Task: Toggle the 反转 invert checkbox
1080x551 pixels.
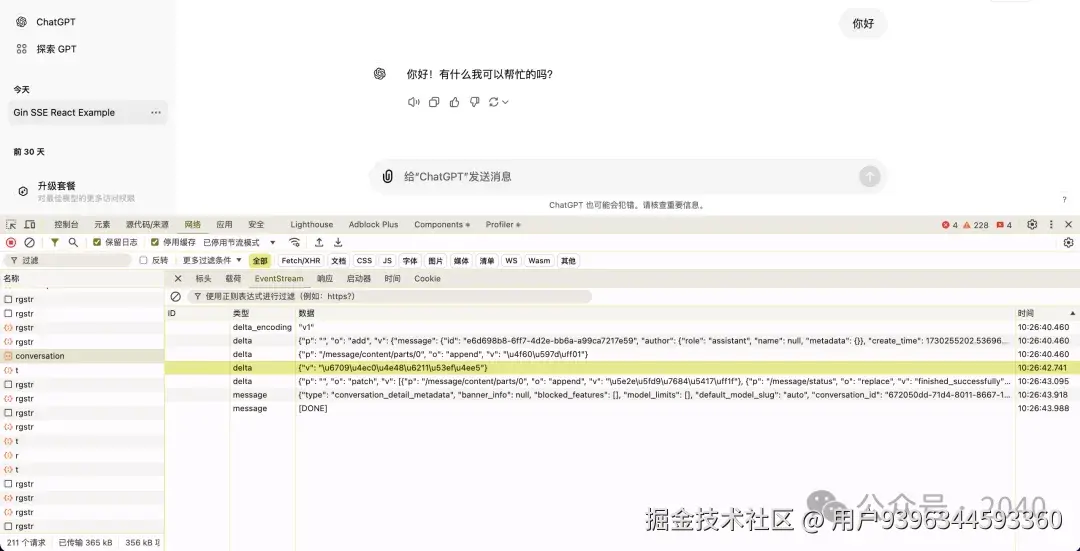Action: (143, 260)
